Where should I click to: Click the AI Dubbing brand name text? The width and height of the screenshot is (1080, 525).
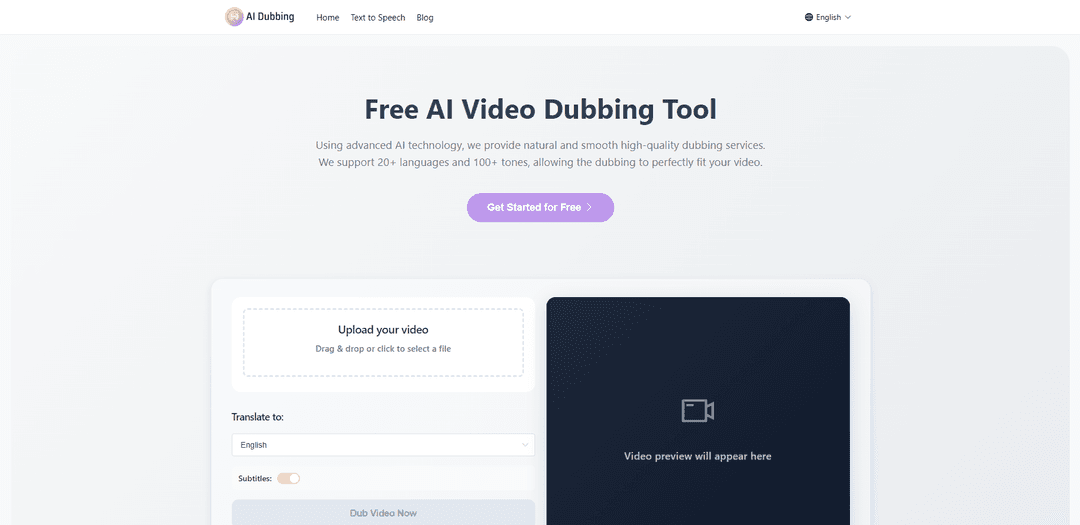[271, 17]
